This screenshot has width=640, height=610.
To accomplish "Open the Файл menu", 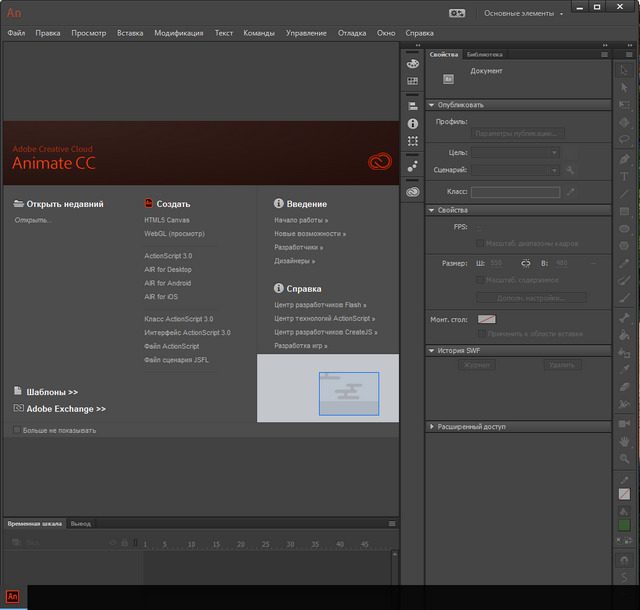I will [x=16, y=33].
